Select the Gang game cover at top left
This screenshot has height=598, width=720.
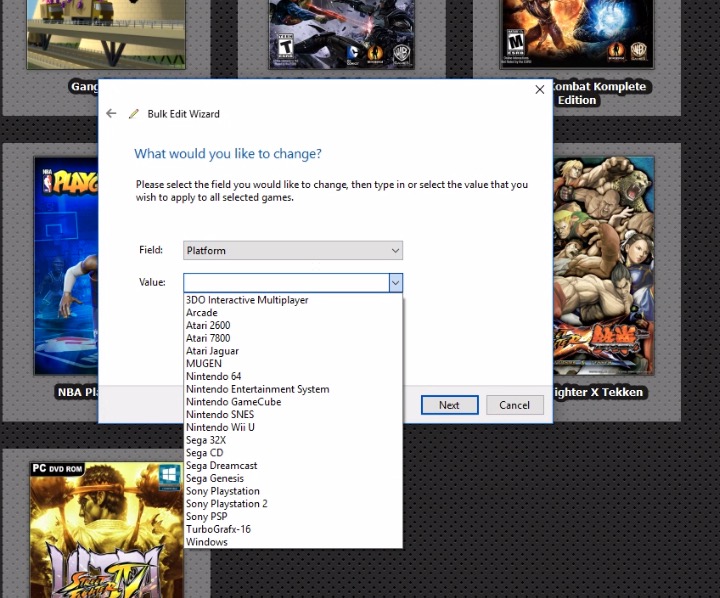click(106, 34)
